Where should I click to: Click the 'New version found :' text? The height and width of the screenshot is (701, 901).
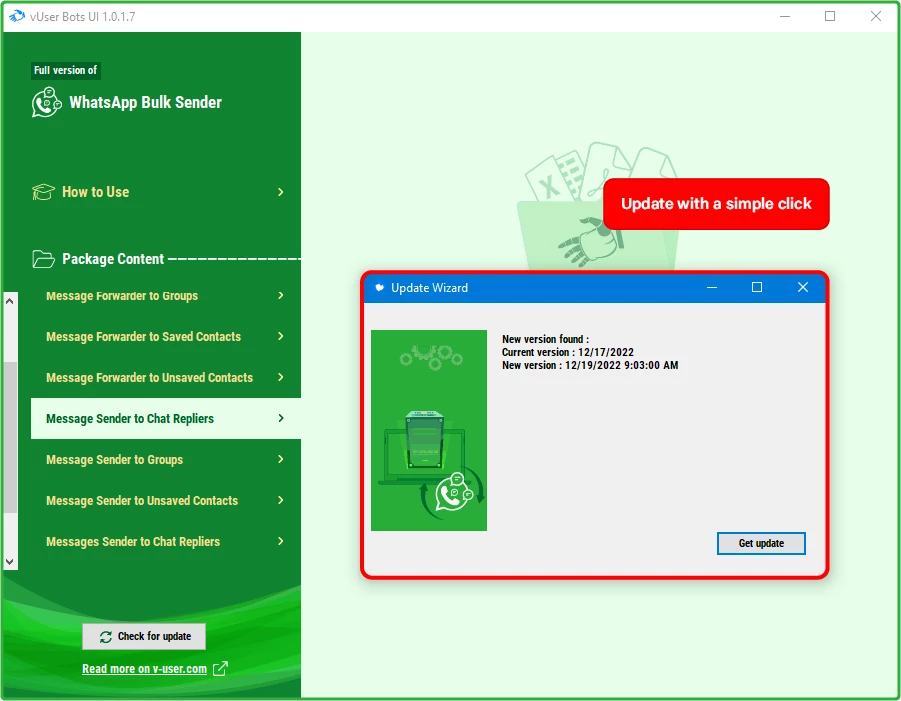pyautogui.click(x=545, y=339)
